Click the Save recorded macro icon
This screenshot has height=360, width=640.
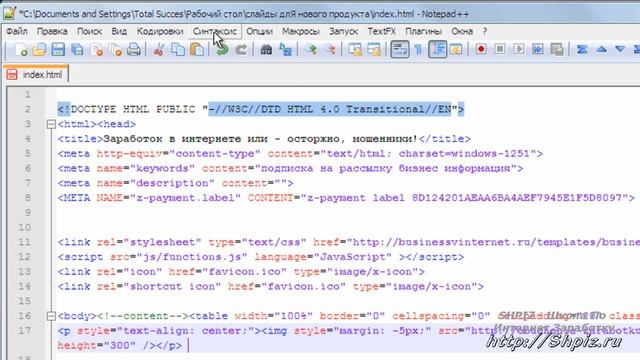tap(557, 49)
